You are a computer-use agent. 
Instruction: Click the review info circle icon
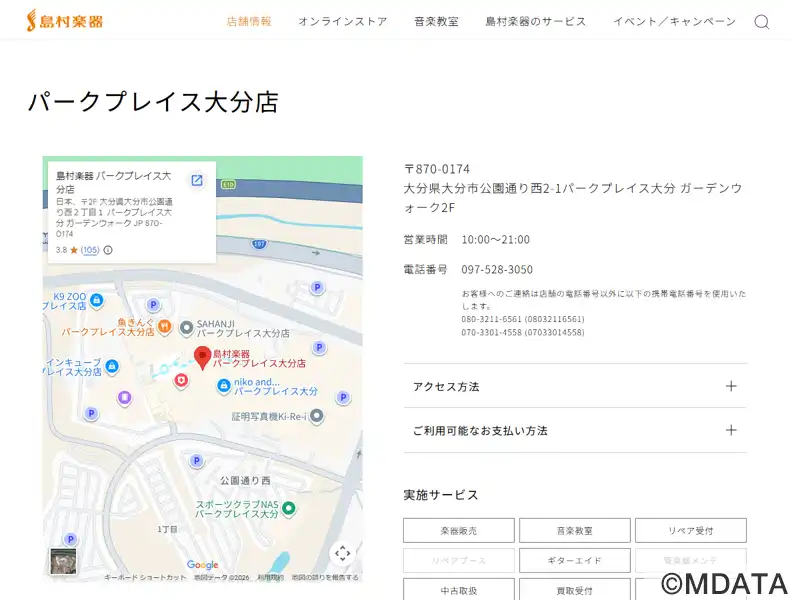pos(108,250)
